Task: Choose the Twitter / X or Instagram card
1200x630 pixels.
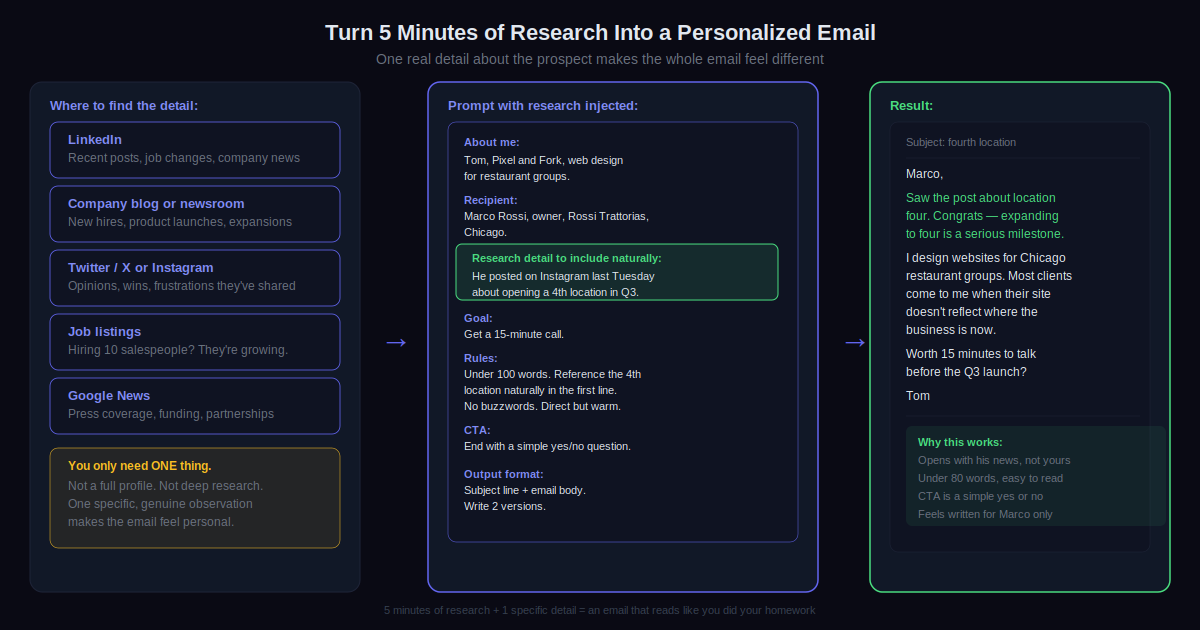Action: tap(195, 277)
